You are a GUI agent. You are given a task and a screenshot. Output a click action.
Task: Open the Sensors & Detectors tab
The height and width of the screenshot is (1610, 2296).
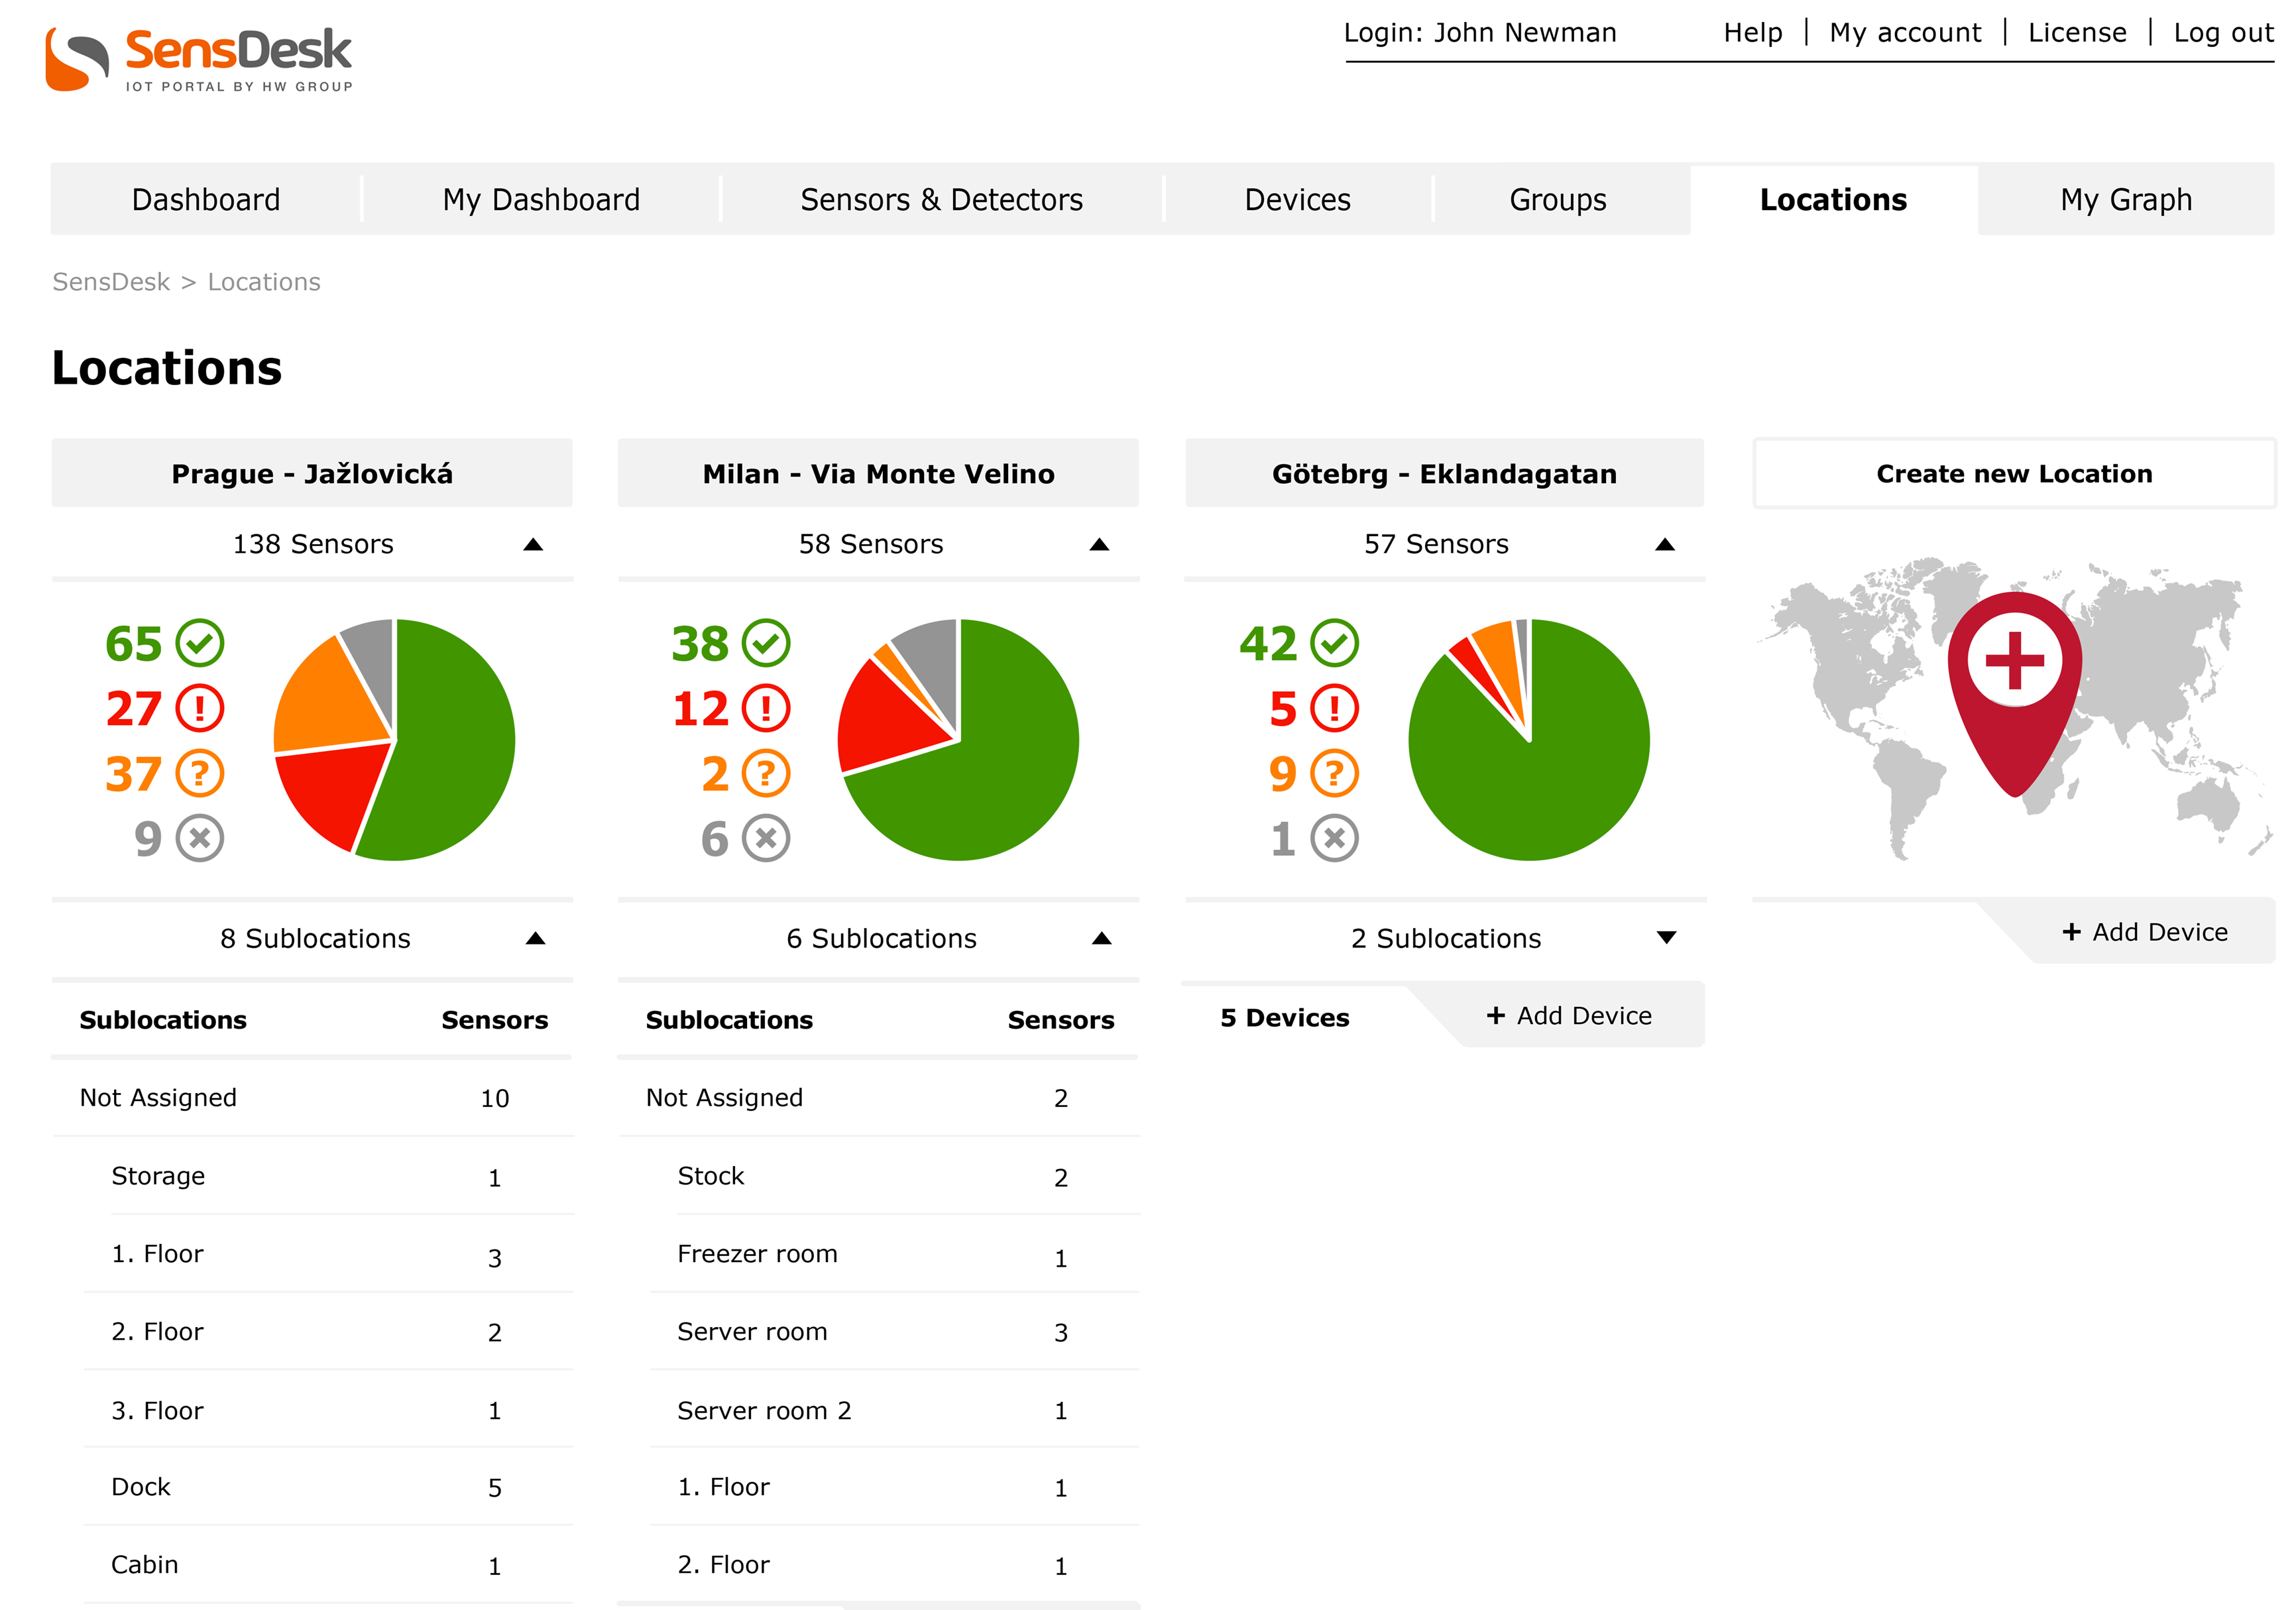click(x=941, y=200)
